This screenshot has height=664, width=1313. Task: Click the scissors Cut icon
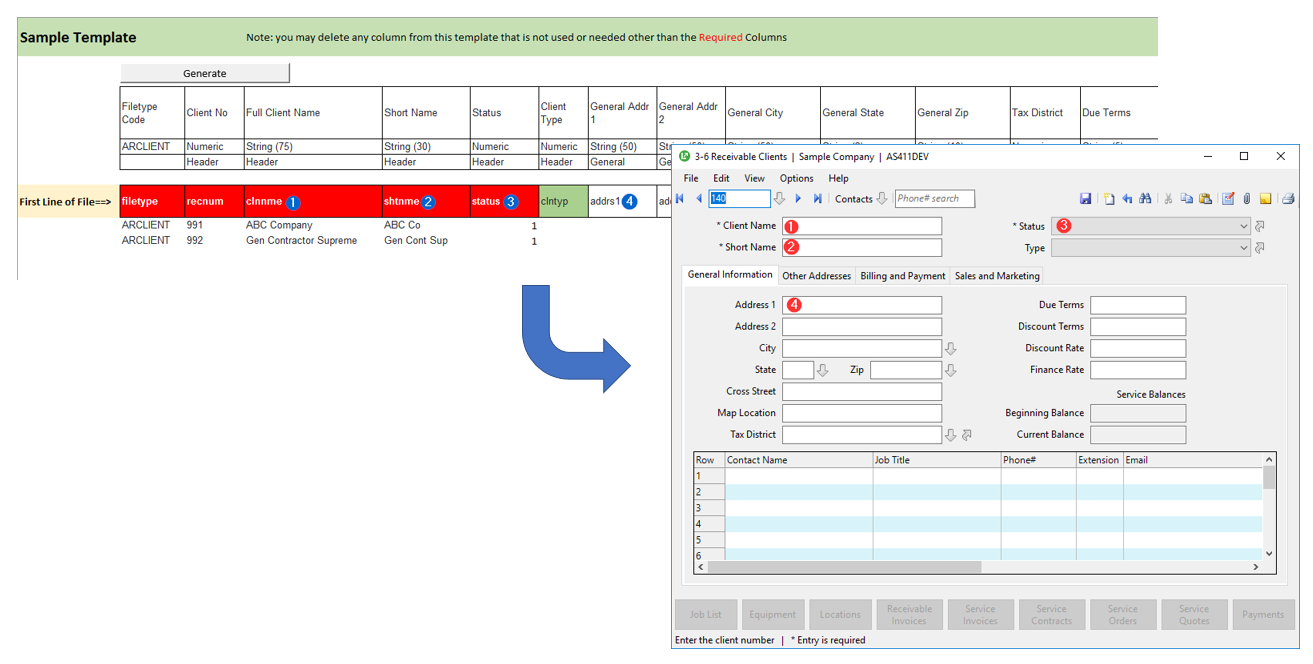(1168, 199)
